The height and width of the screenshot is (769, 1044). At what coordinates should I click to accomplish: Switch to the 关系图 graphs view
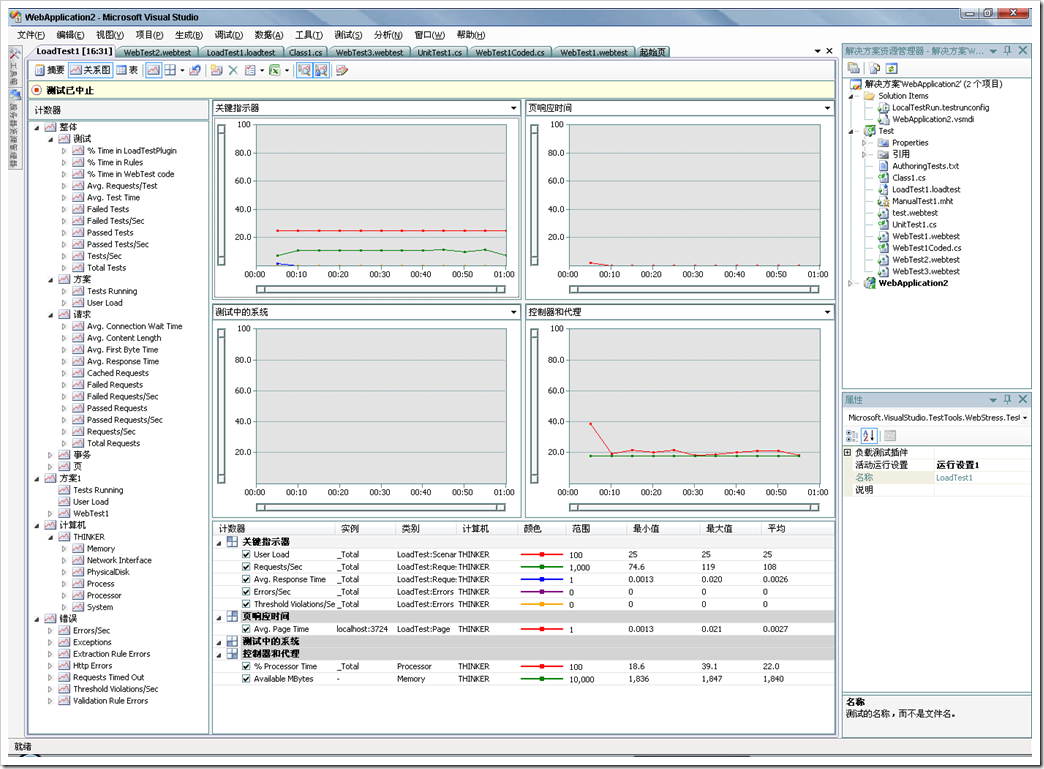(91, 70)
